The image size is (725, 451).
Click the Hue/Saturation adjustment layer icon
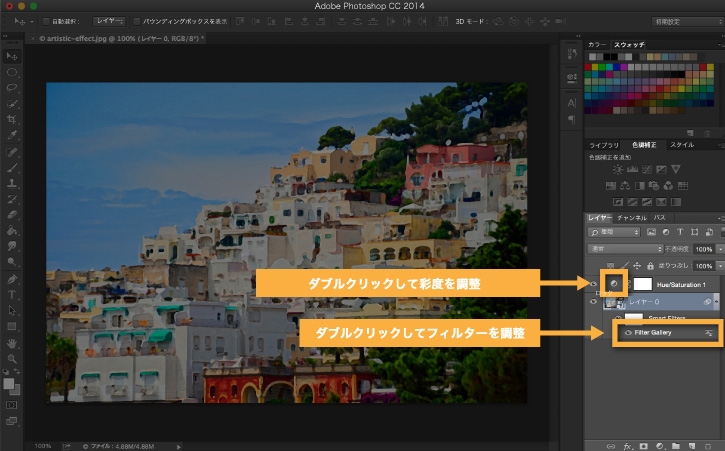614,284
